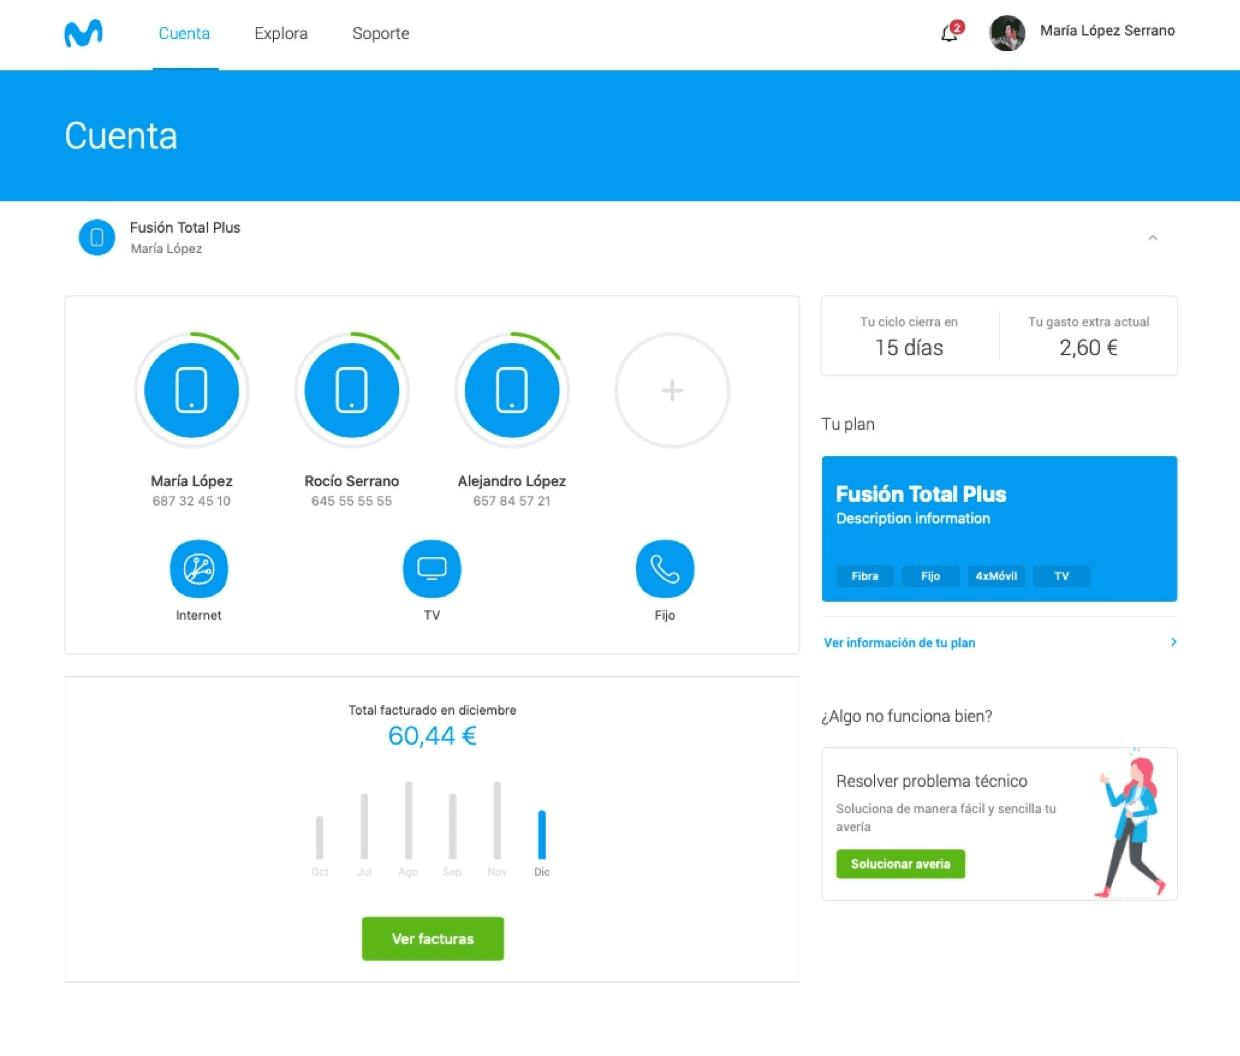The width and height of the screenshot is (1240, 1056).
Task: Click phone number 657 84 57 21
Action: click(512, 501)
